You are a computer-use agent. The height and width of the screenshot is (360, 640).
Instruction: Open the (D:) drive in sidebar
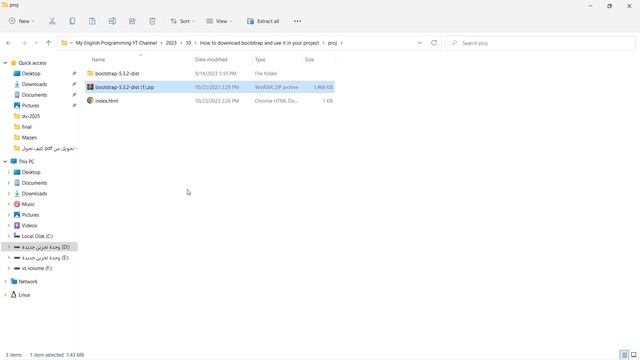[45, 247]
